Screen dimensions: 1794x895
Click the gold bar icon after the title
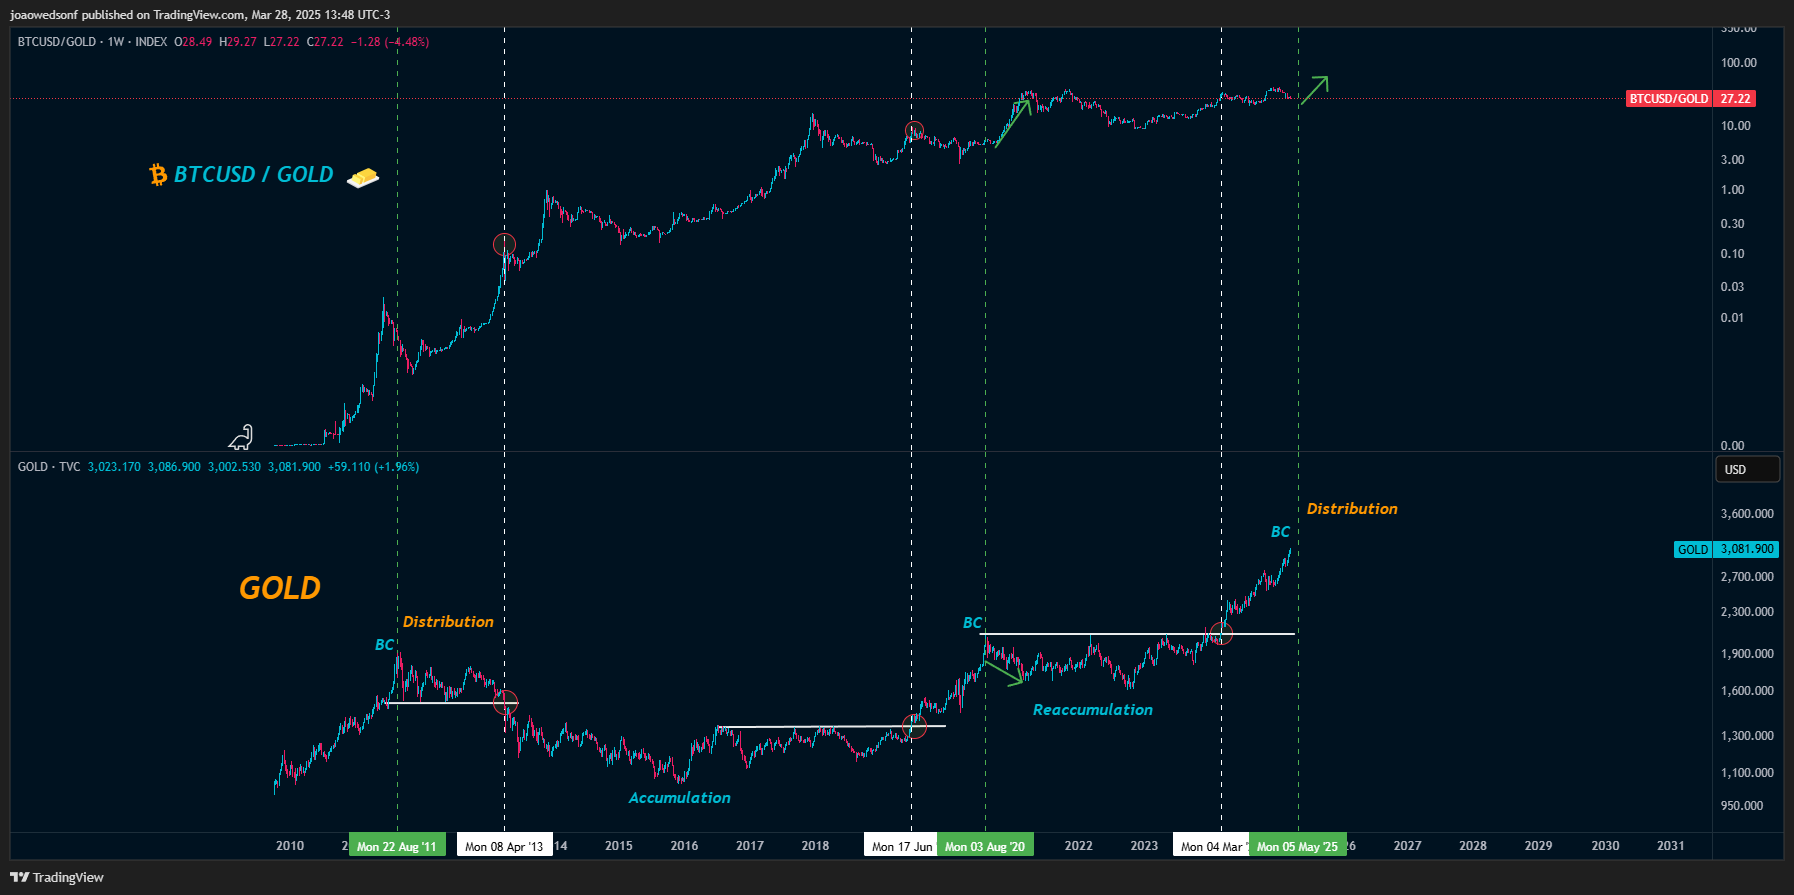[x=363, y=178]
